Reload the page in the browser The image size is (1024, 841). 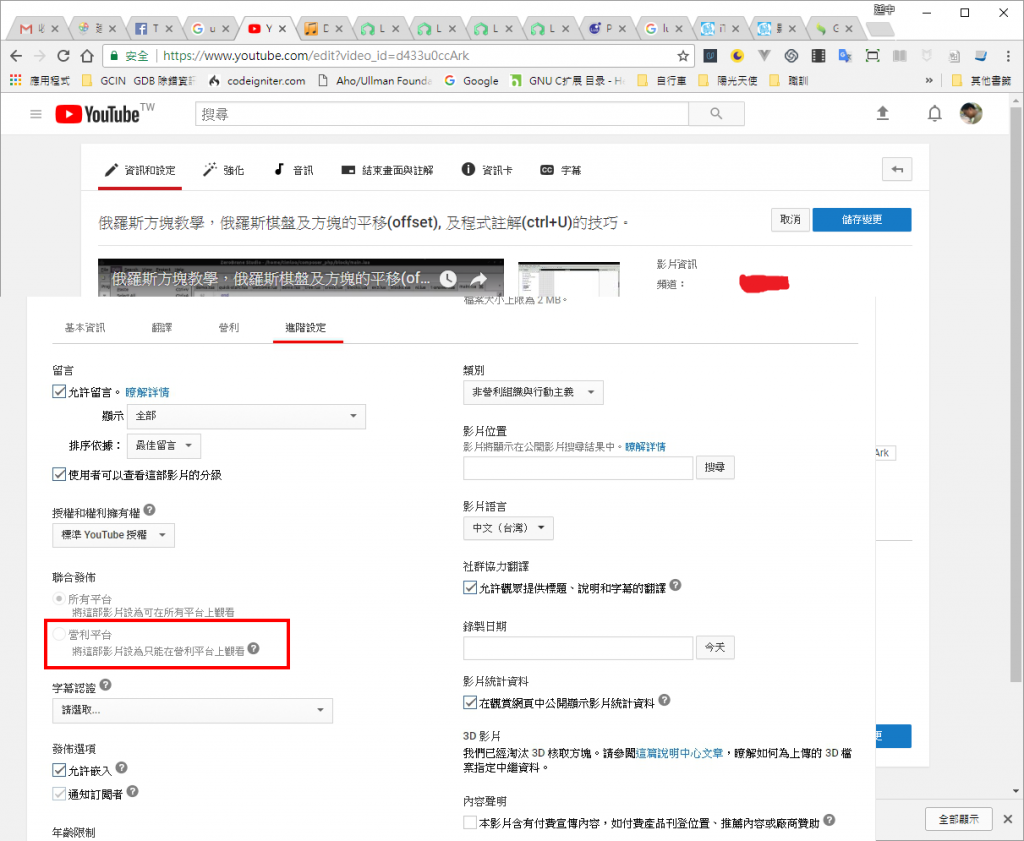[63, 56]
